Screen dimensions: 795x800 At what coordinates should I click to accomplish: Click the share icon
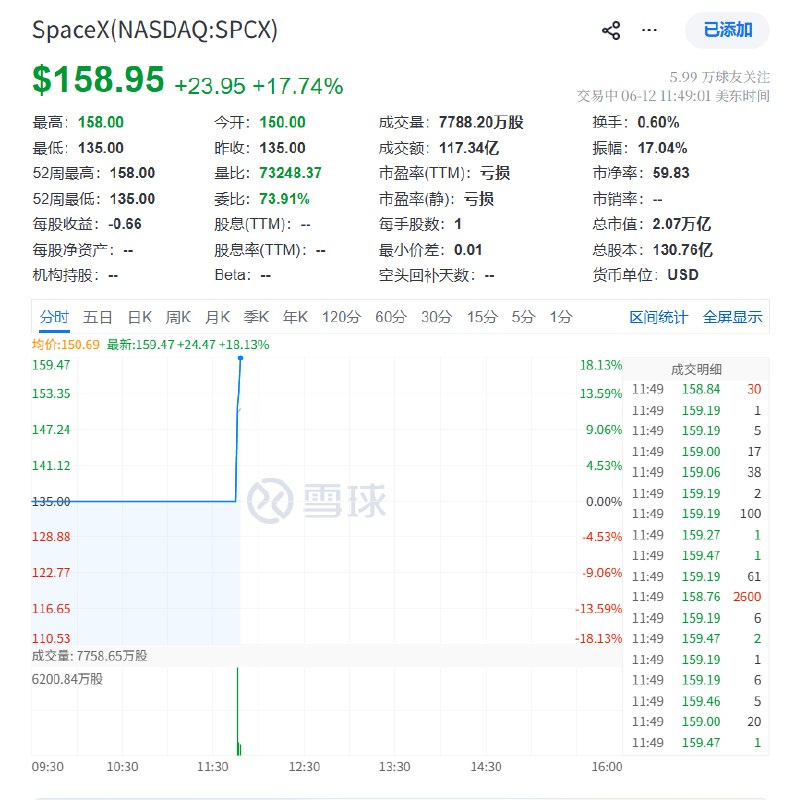[611, 31]
